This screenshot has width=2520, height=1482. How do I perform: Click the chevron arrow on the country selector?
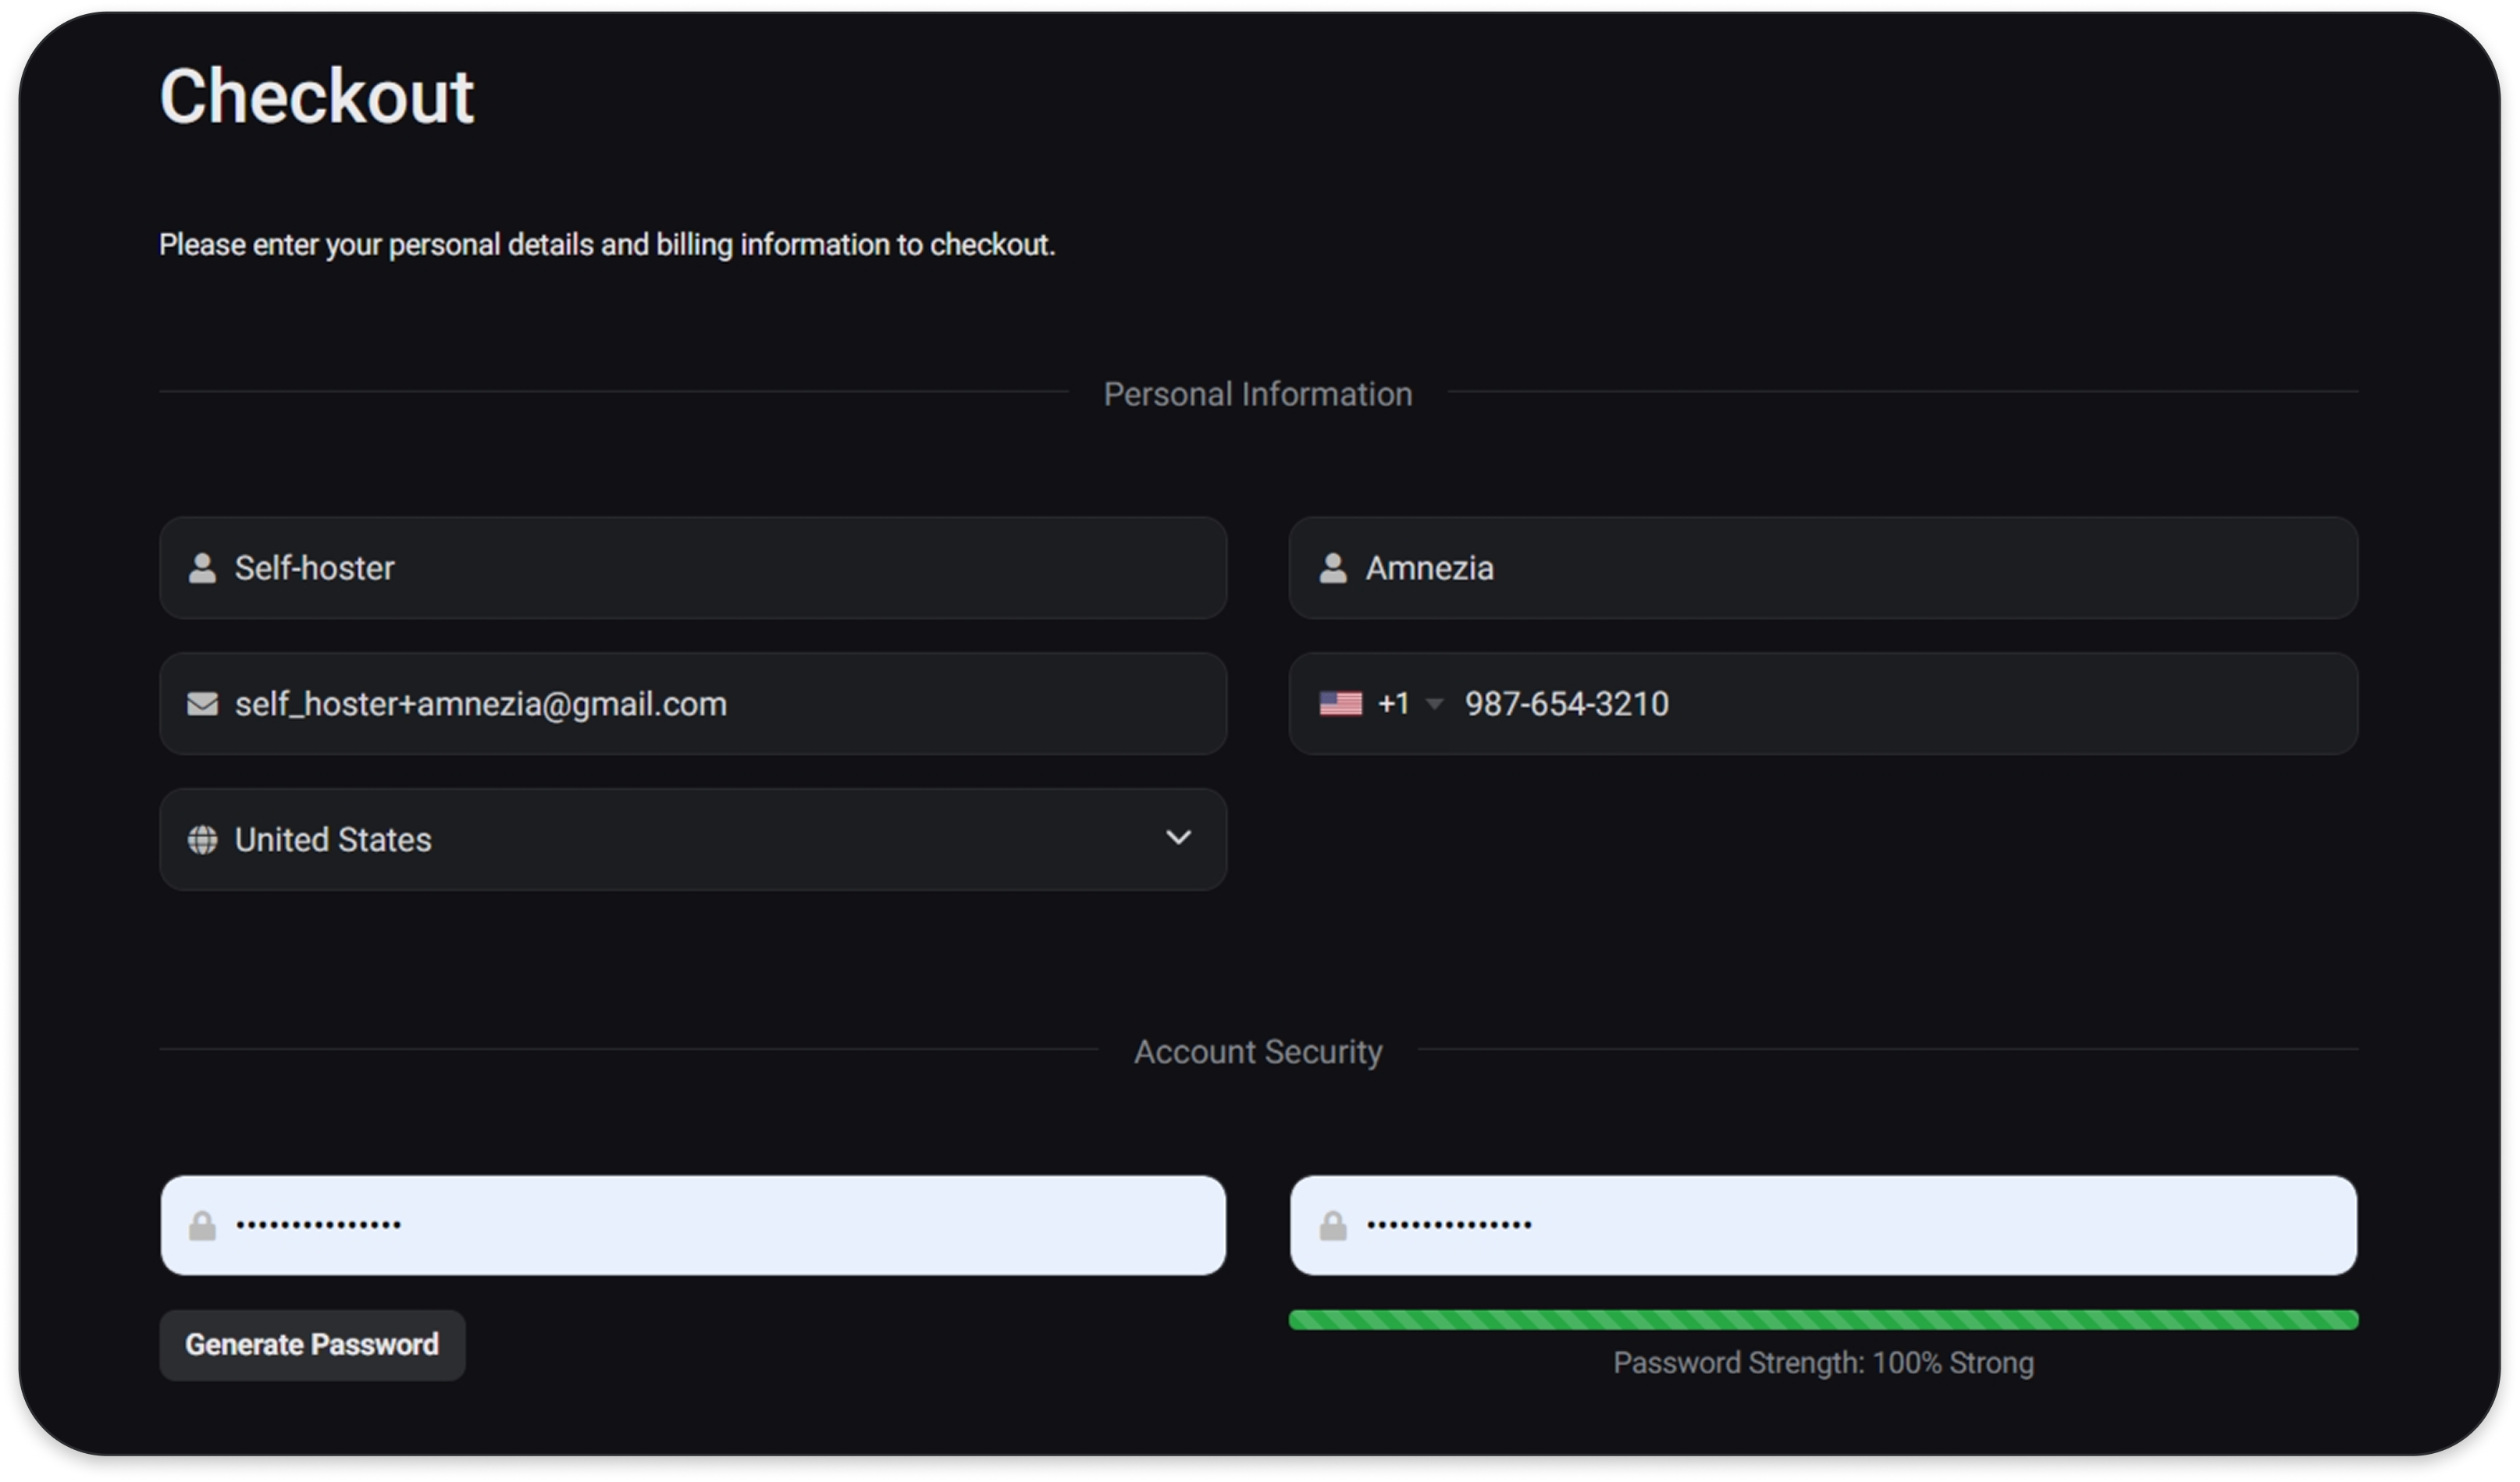pos(1178,838)
